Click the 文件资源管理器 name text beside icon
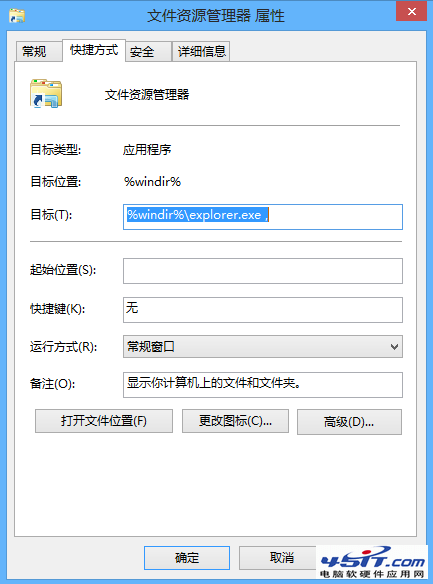 (x=147, y=95)
